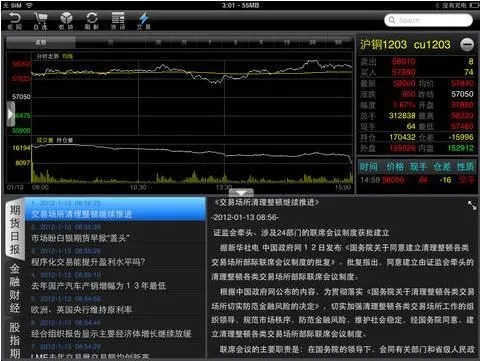Image resolution: width=480 pixels, height=361 pixels.
Task: Click the 持仓 value 170432
Action: (402, 137)
